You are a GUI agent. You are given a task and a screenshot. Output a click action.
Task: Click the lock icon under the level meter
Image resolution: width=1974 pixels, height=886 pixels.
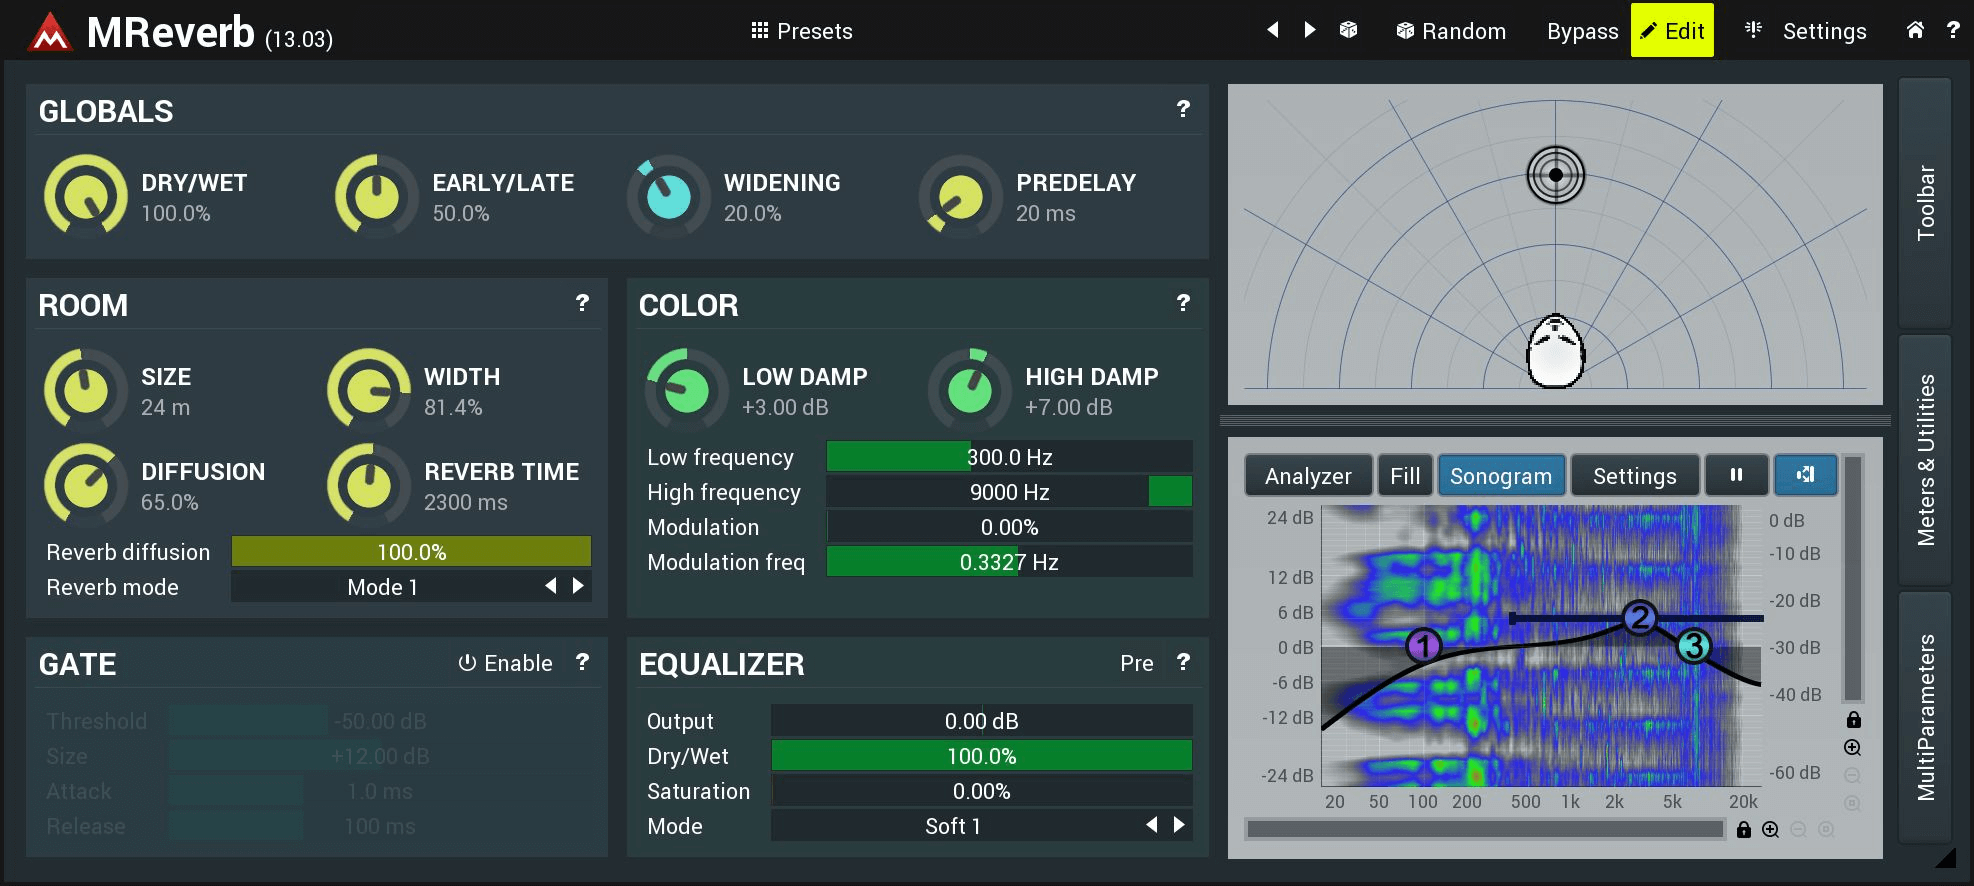1853,720
